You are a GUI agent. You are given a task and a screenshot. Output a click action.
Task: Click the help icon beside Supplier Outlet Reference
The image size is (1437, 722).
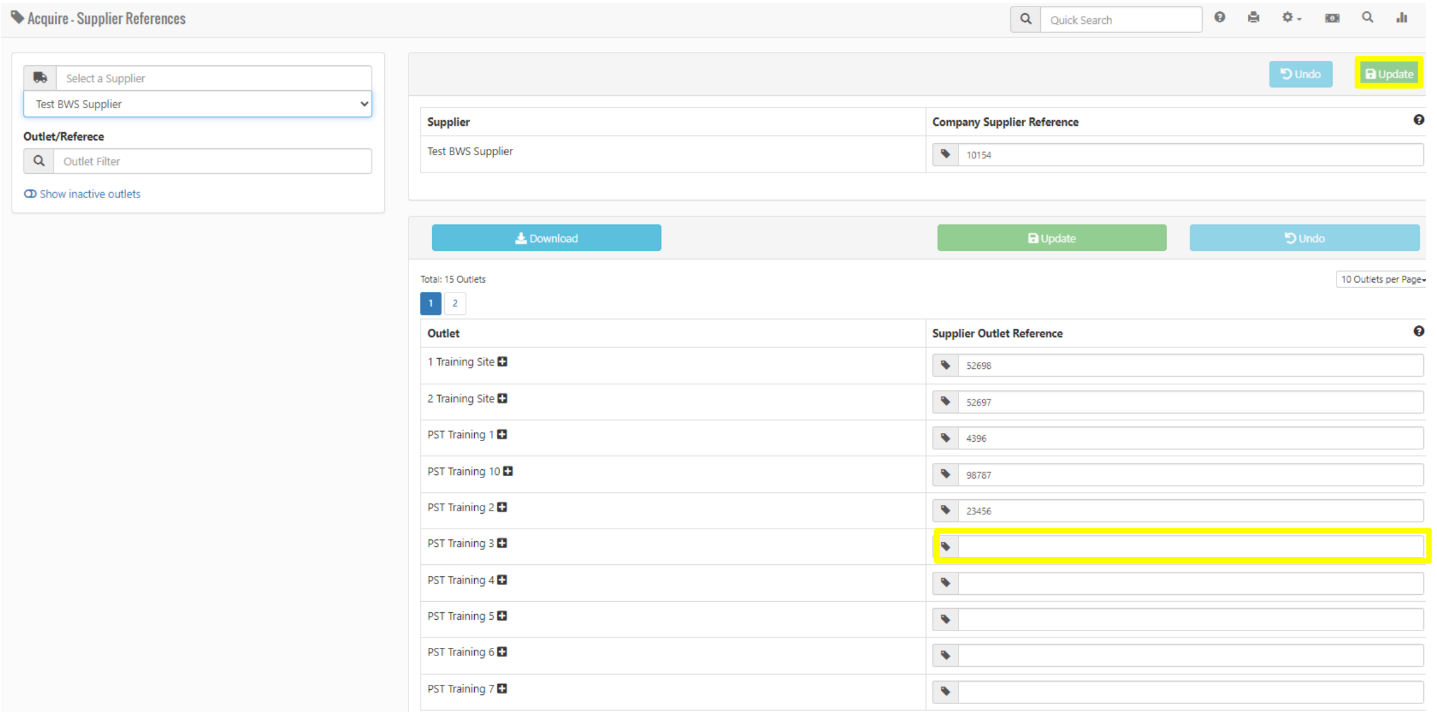pos(1418,332)
